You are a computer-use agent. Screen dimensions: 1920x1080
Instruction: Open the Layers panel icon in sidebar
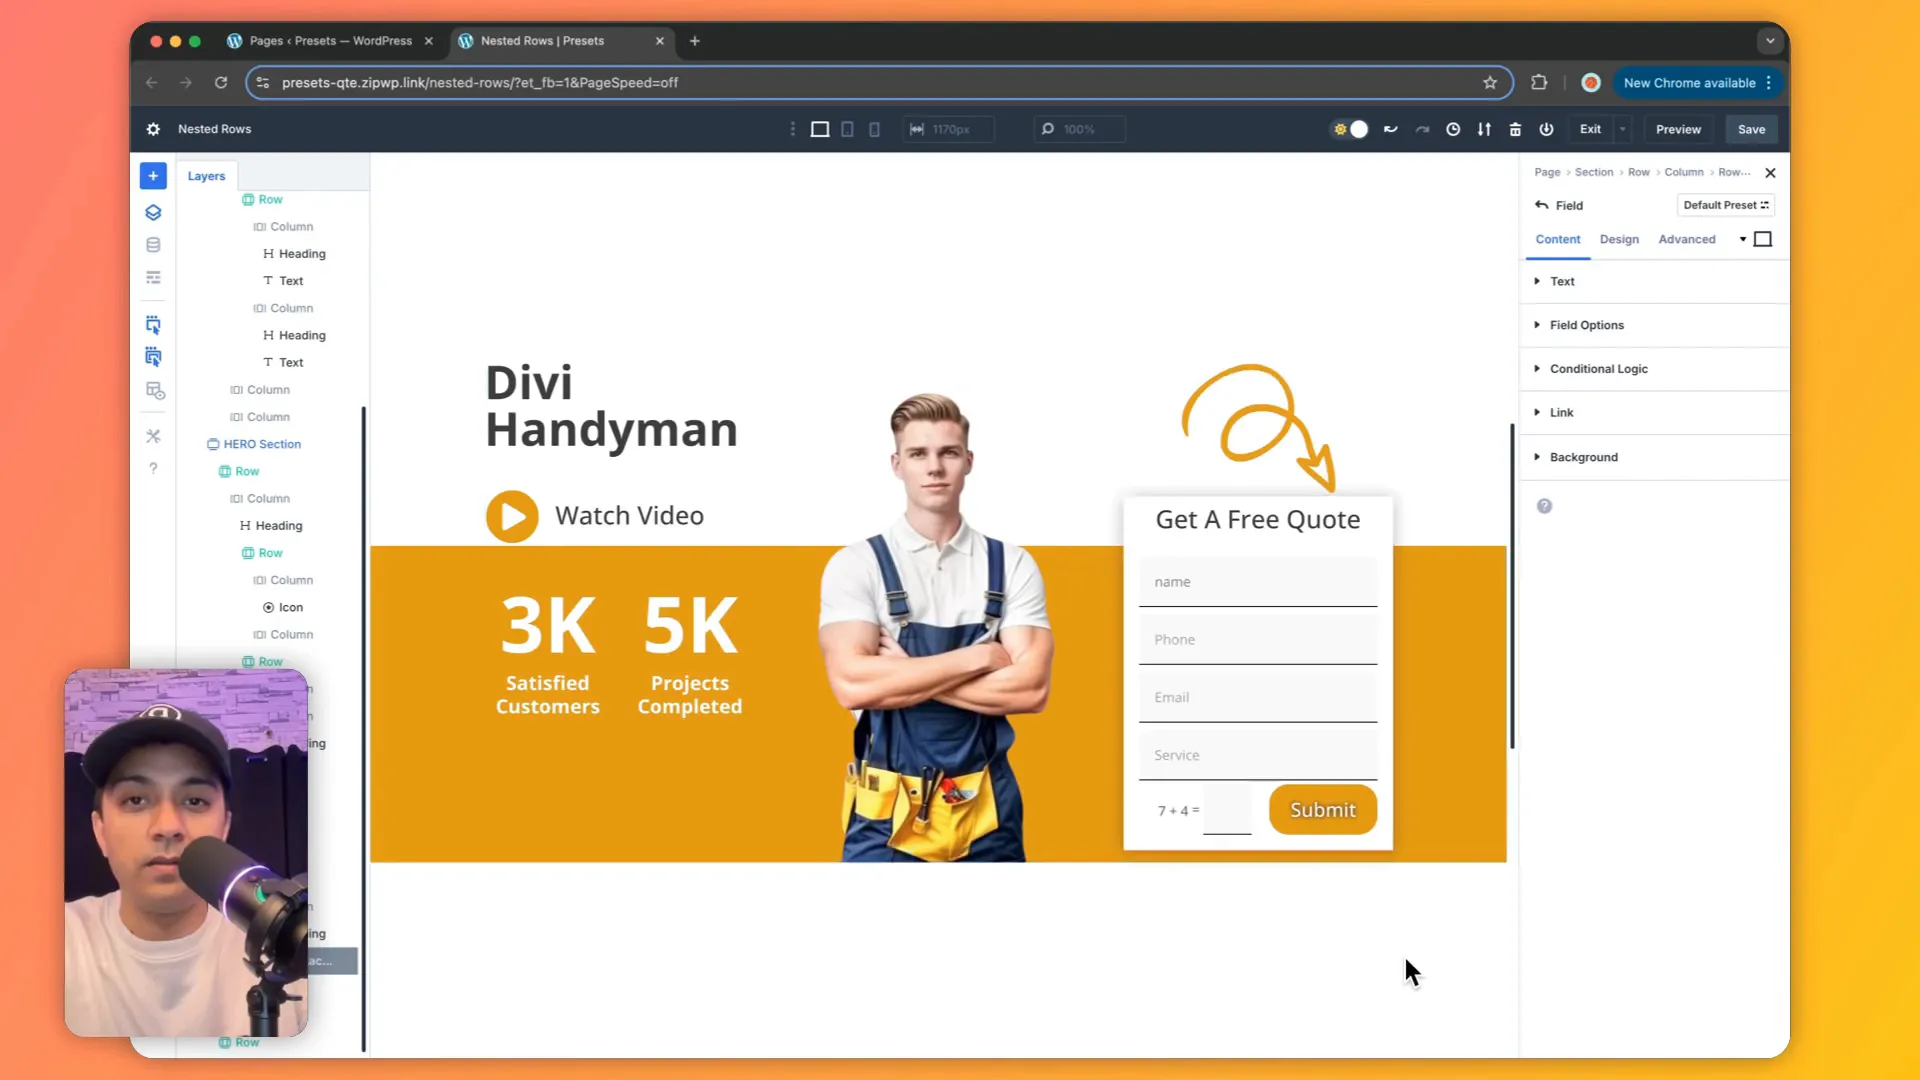153,212
